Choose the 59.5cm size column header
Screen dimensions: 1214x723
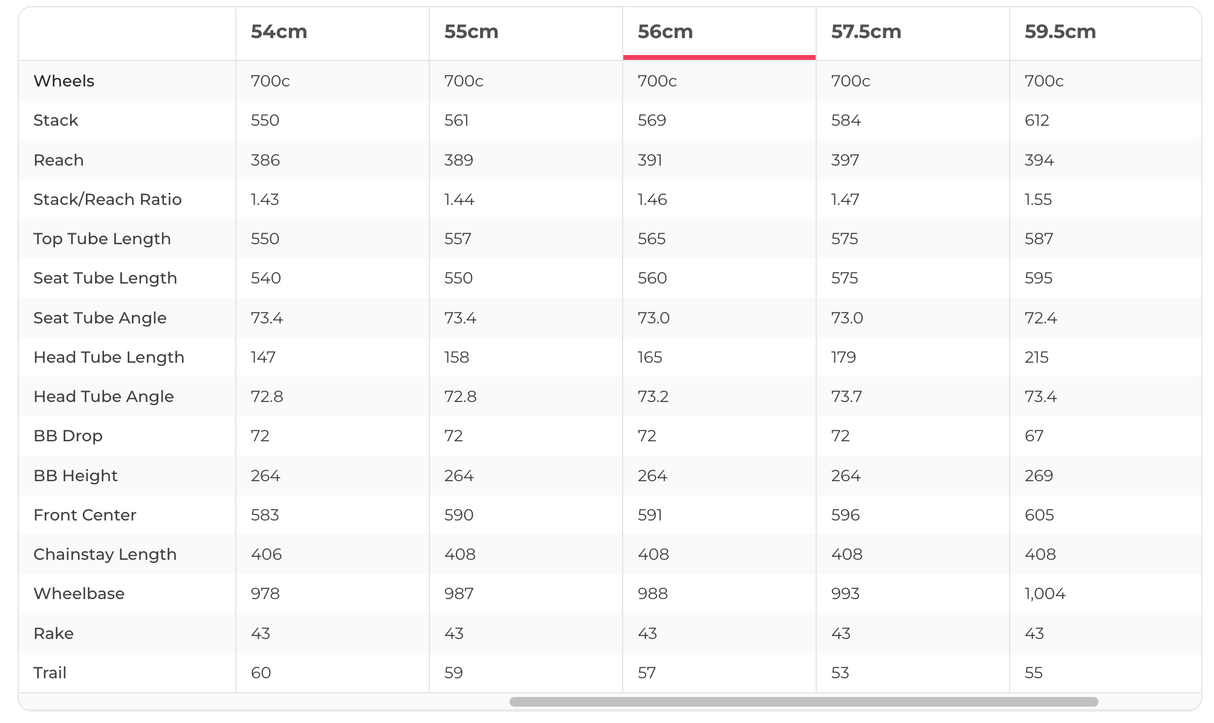pyautogui.click(x=1060, y=32)
